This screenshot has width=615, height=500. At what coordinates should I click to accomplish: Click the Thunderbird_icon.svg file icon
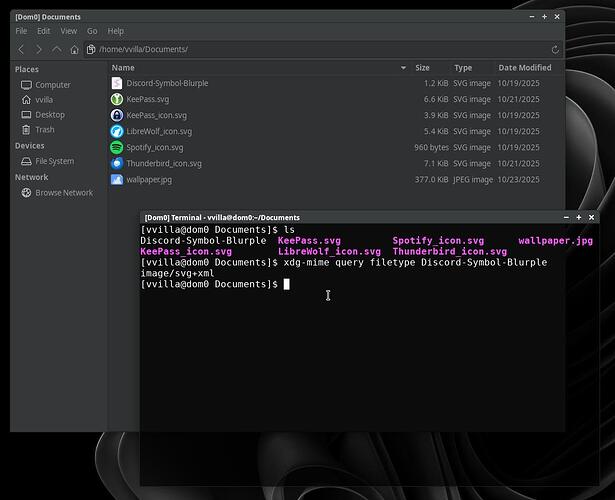click(x=116, y=164)
